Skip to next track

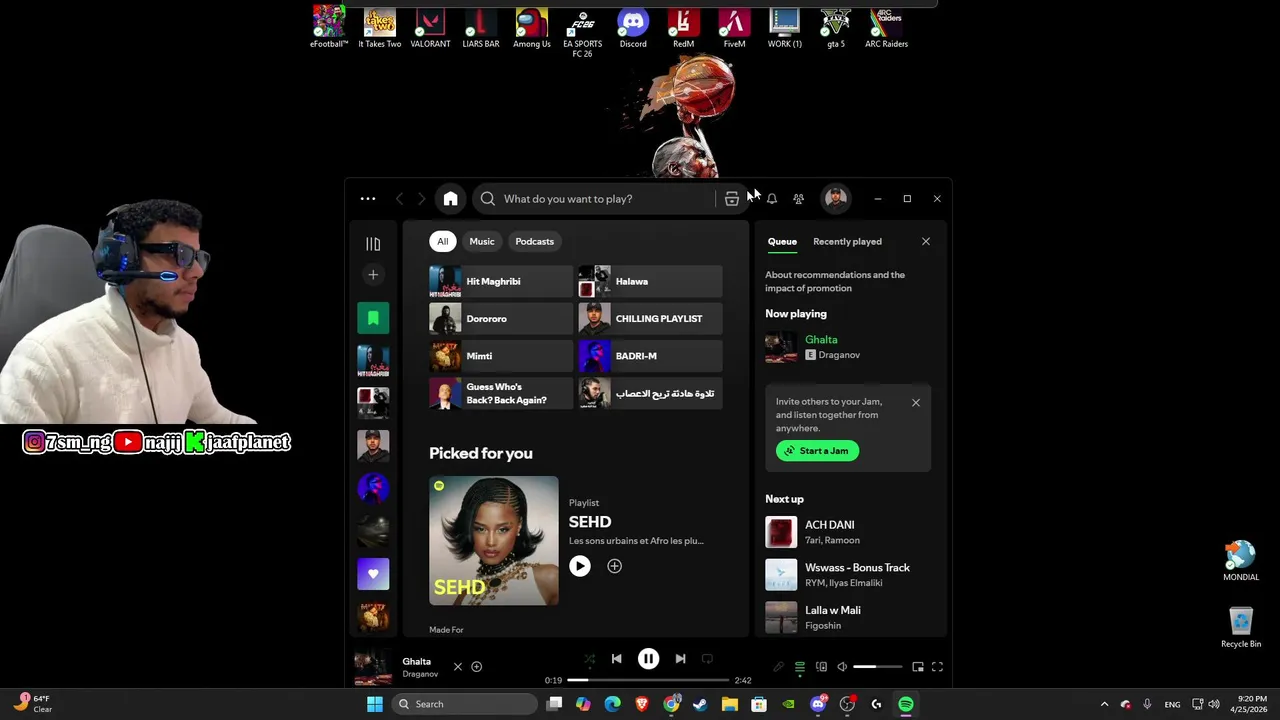(680, 659)
